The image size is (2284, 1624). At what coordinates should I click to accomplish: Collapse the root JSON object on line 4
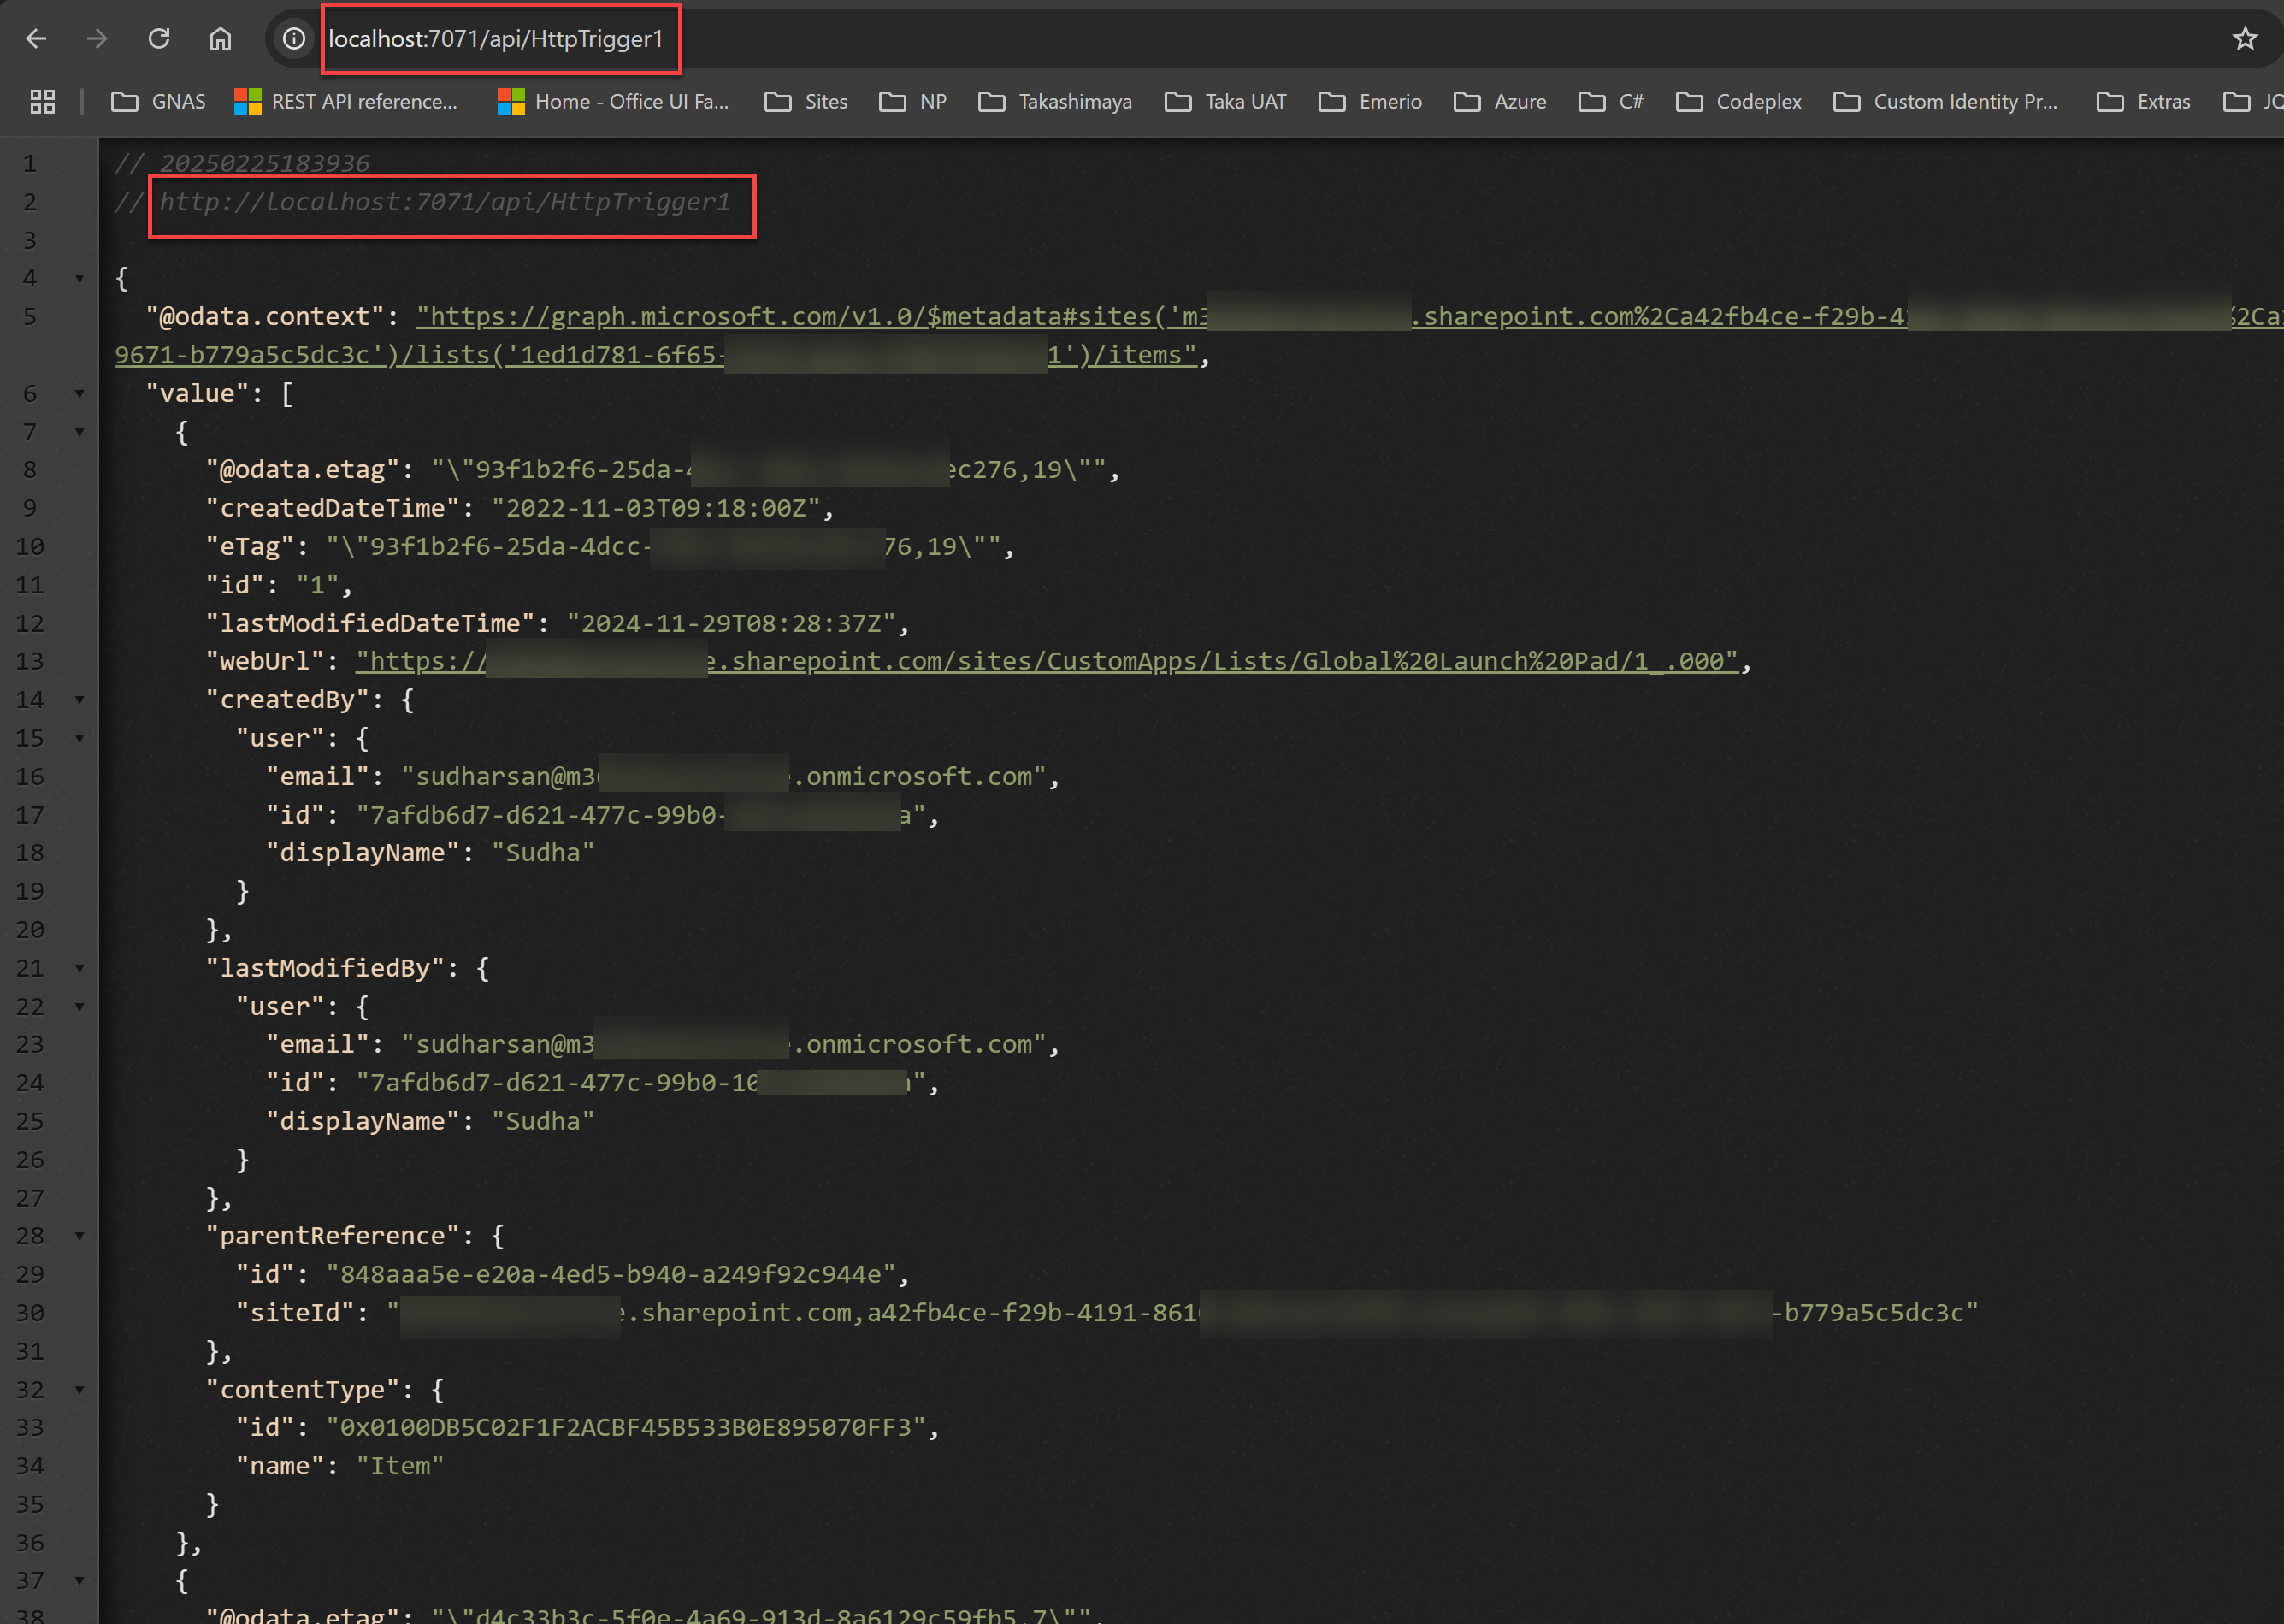pyautogui.click(x=79, y=278)
